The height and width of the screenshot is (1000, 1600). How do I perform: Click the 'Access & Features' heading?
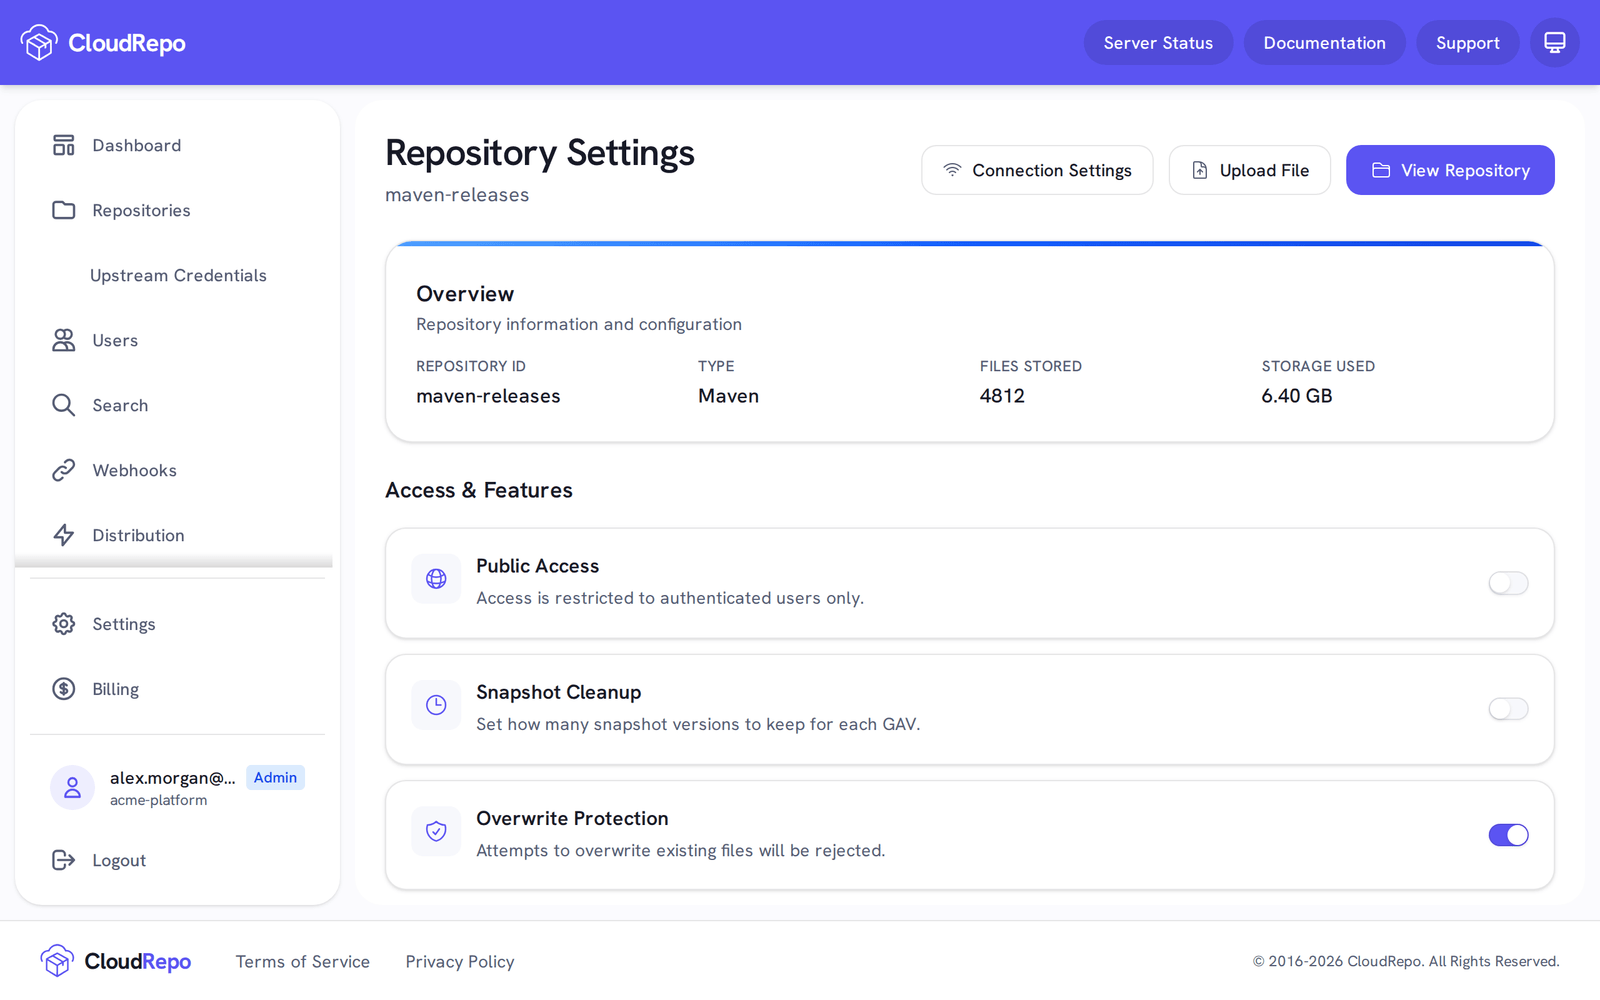[x=479, y=490]
